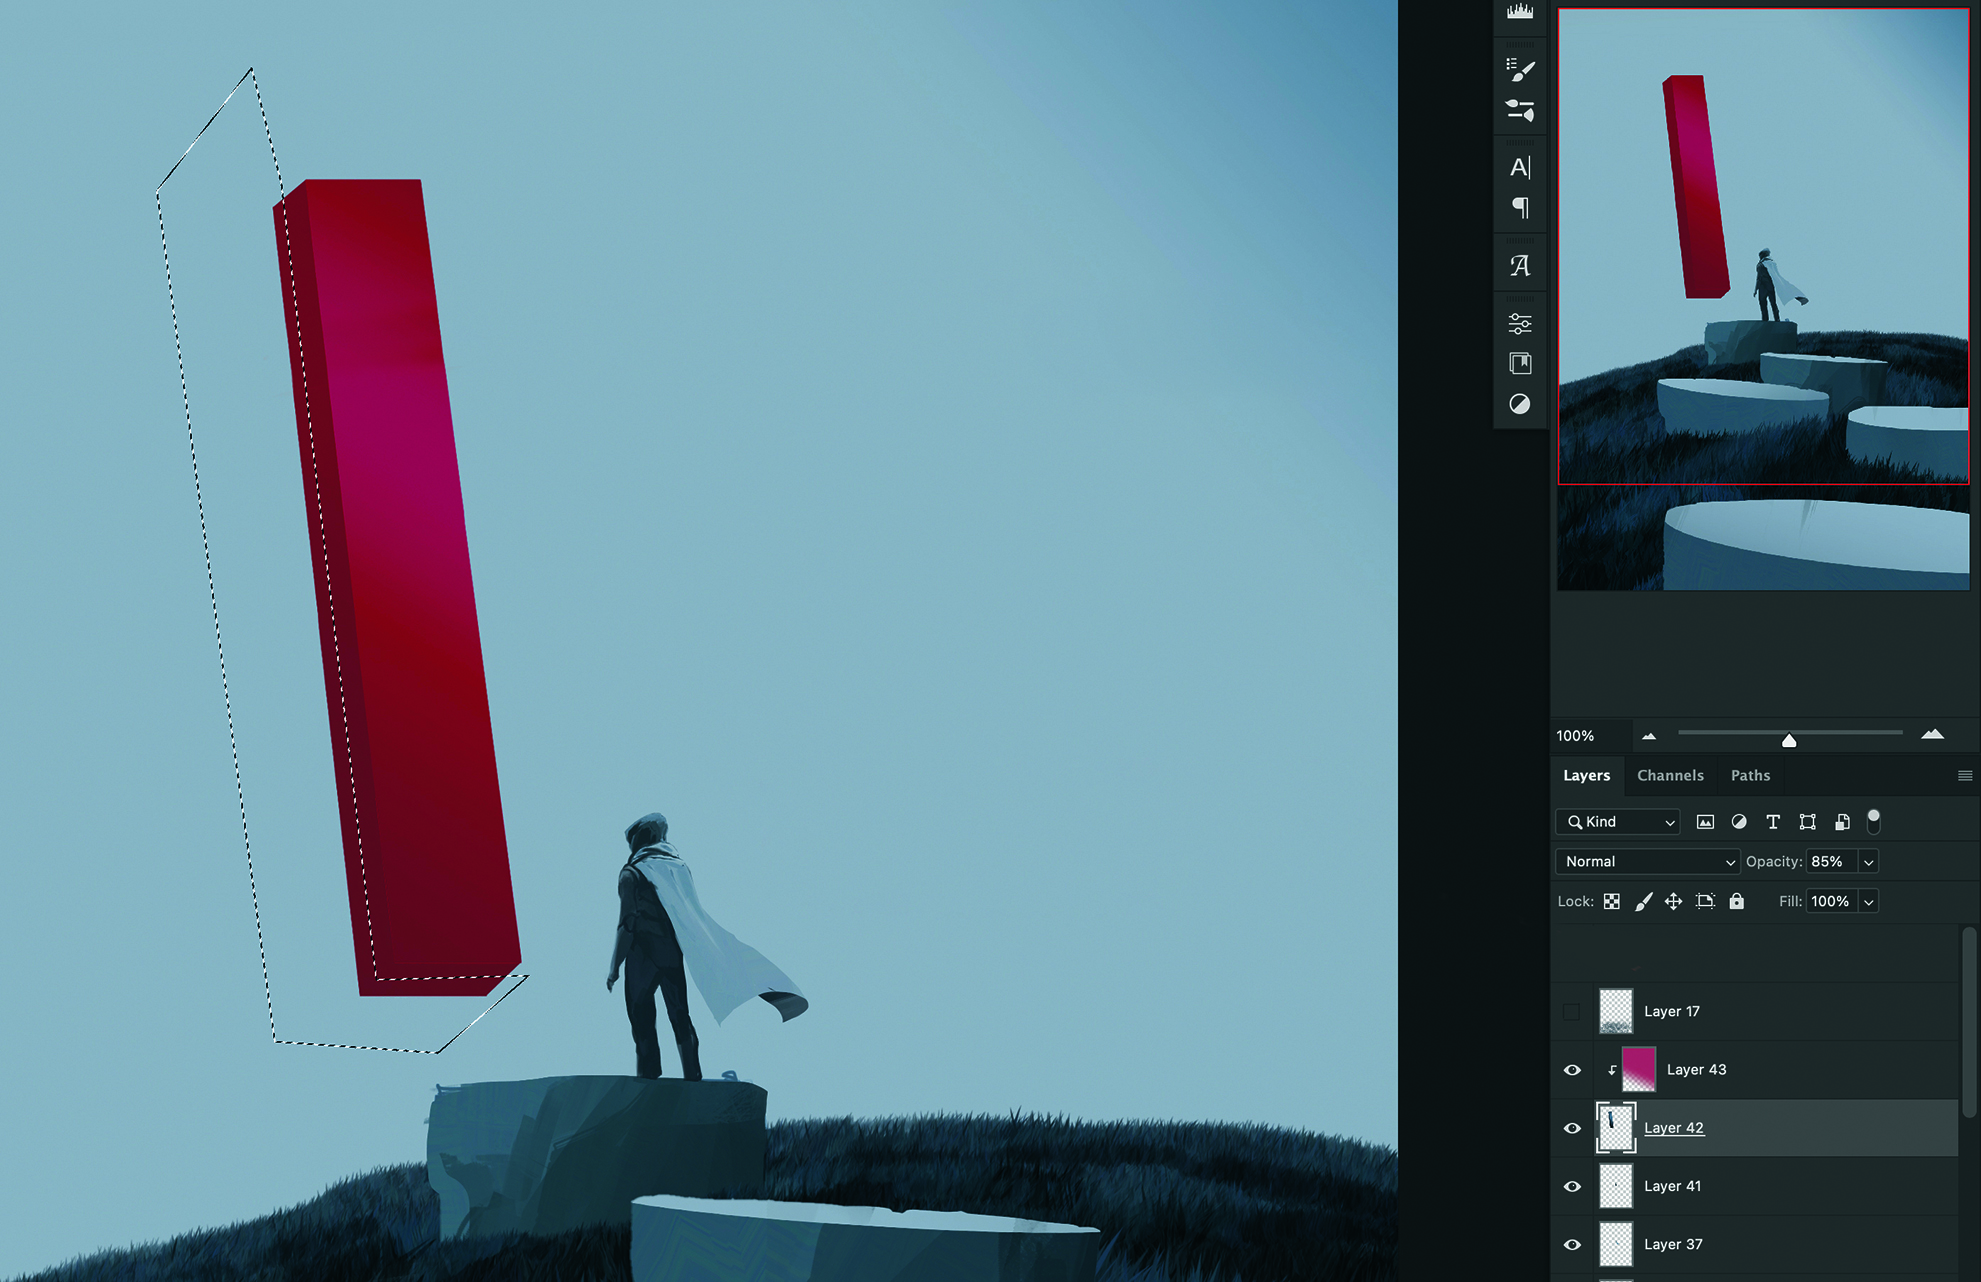Image resolution: width=1981 pixels, height=1282 pixels.
Task: Open the Character panel icon
Action: pyautogui.click(x=1520, y=167)
